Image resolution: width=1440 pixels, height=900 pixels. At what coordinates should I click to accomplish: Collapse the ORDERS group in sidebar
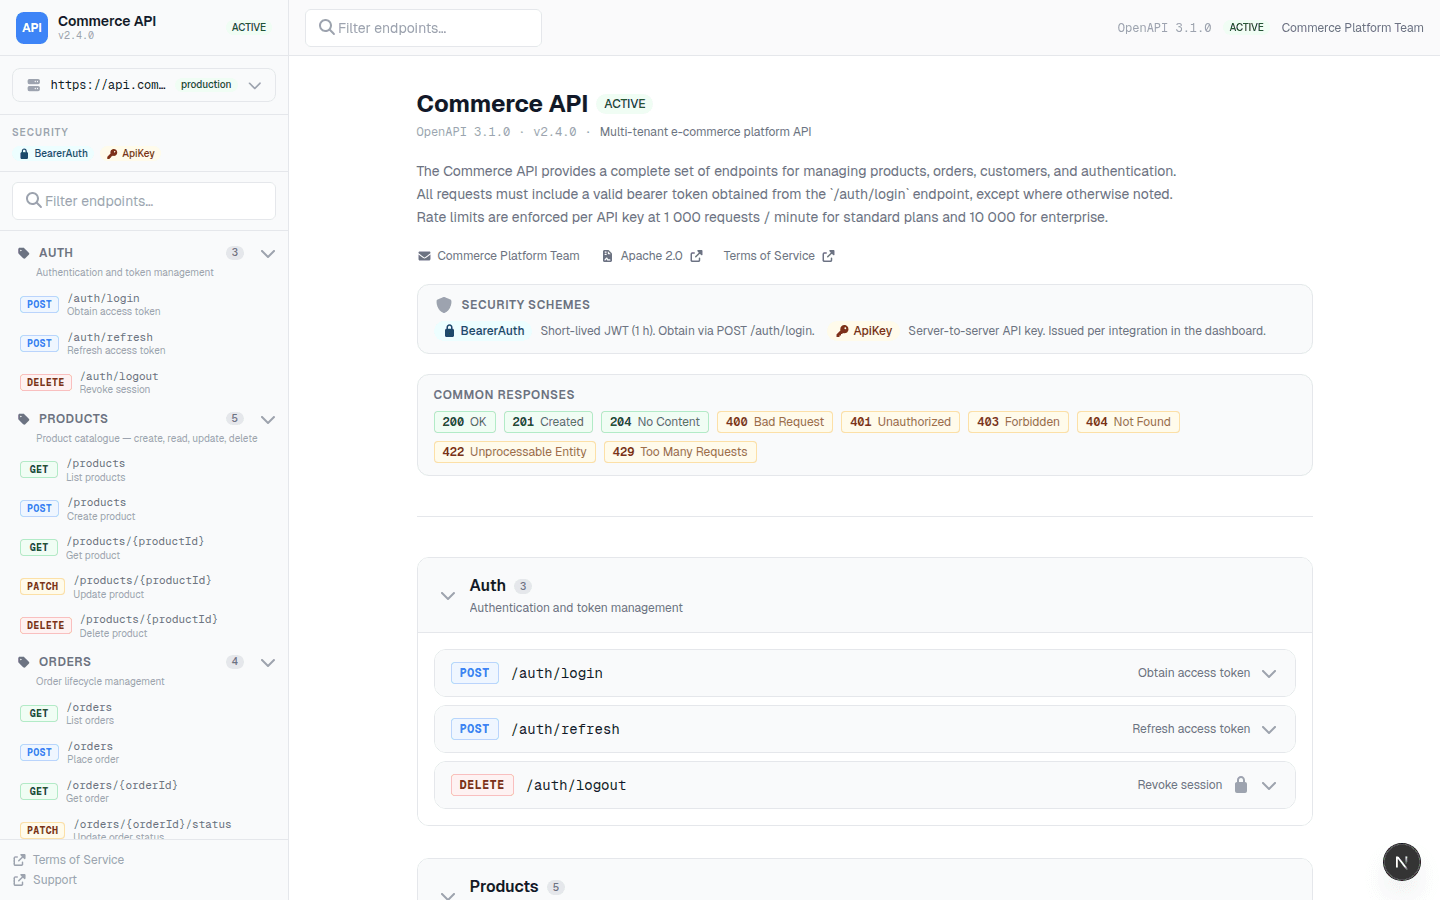(x=268, y=663)
